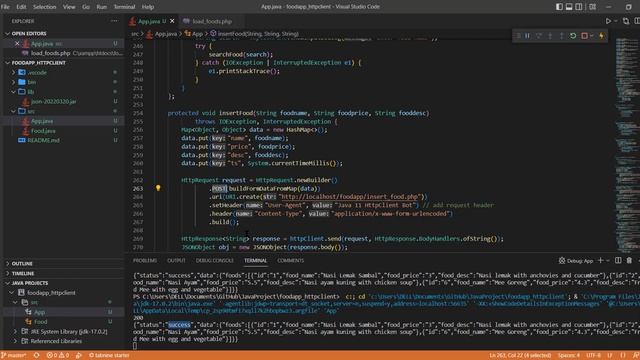Click Ln 263, Col 22 position indicator
640x360 pixels.
520,355
